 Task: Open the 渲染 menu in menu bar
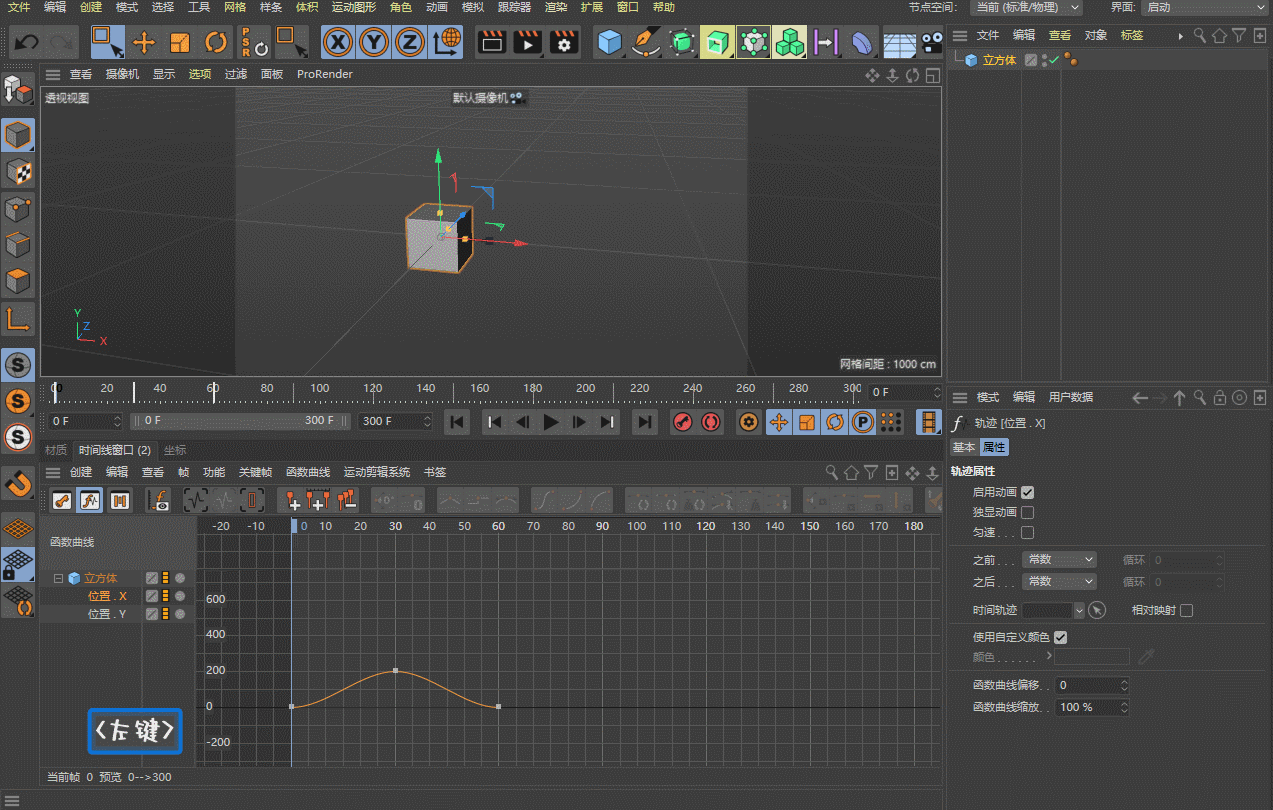(x=555, y=7)
